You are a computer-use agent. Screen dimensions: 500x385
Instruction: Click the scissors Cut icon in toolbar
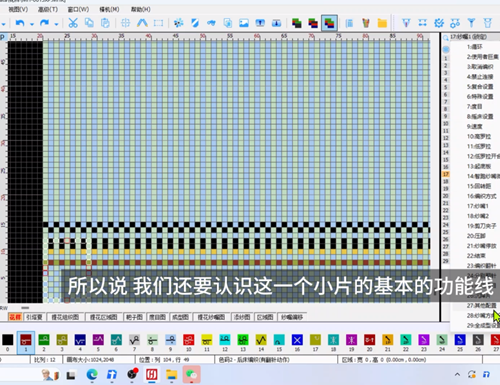(x=73, y=23)
